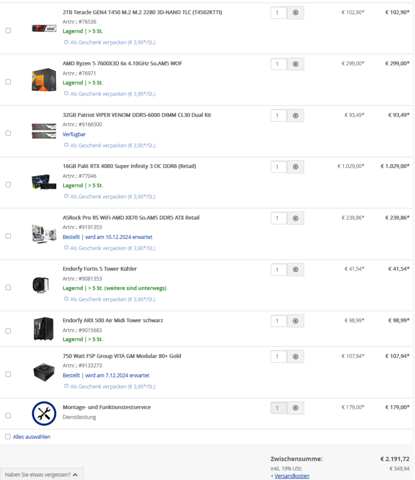The width and height of the screenshot is (415, 480).
Task: Tick the Montage- und Funktionstestservice checkbox
Action: [8, 415]
